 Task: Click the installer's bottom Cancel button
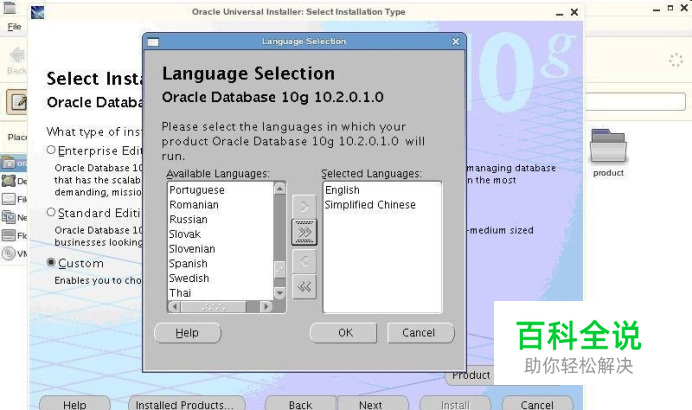538,403
